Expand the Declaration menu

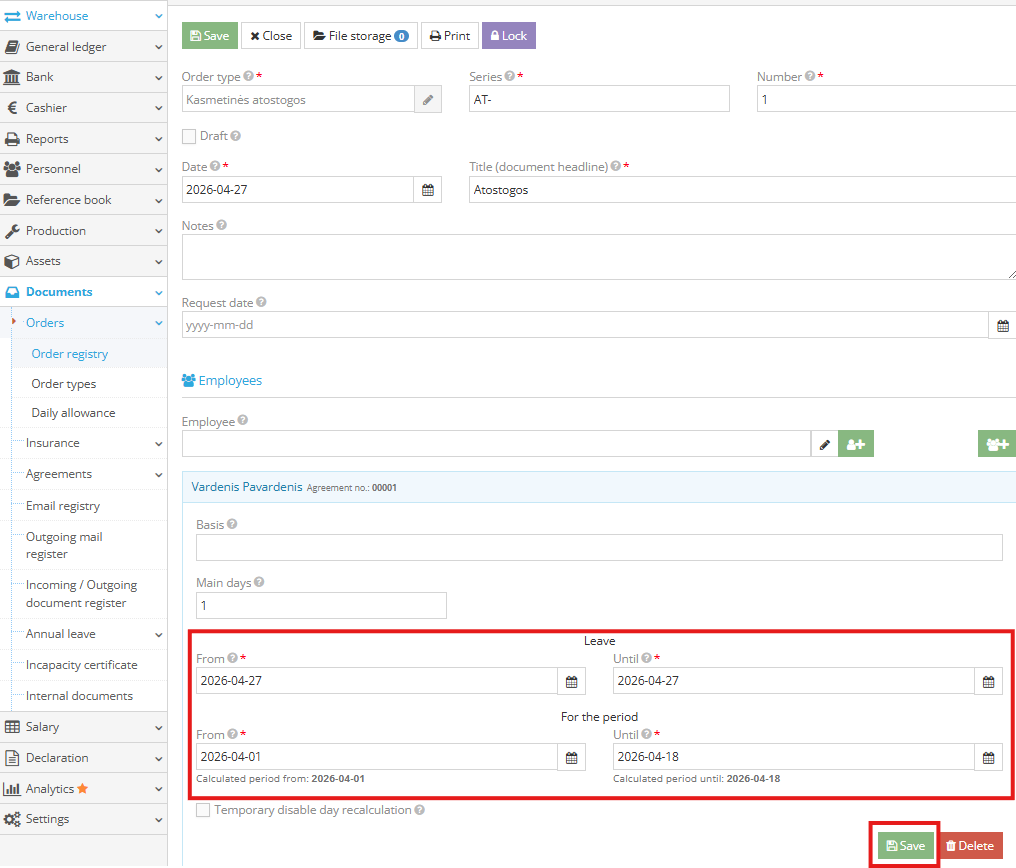(84, 758)
